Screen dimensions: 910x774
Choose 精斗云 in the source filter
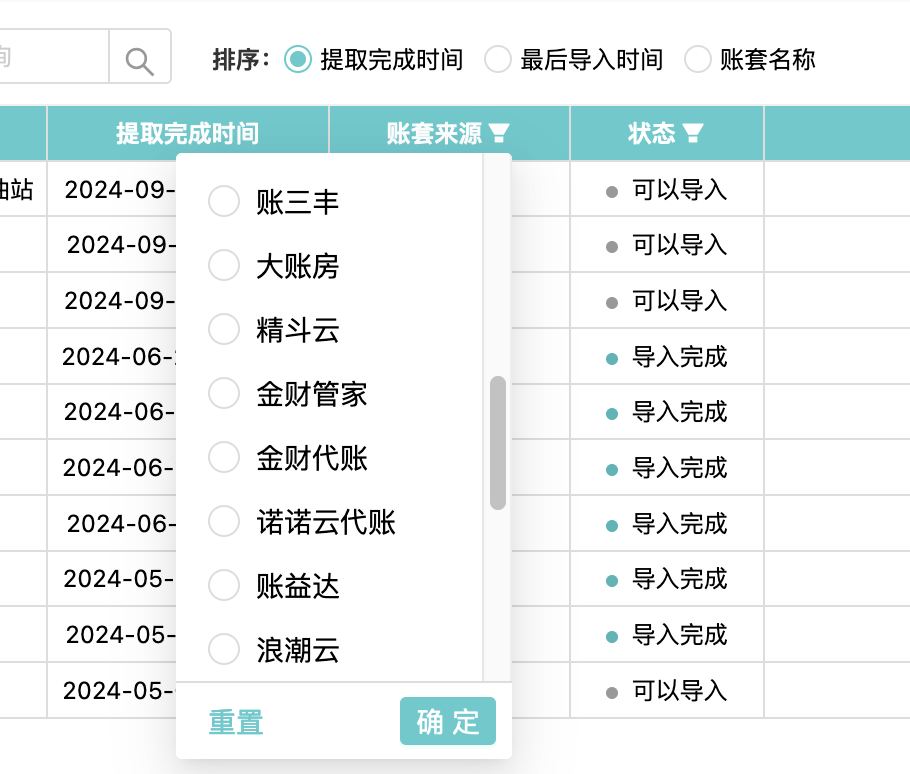224,329
